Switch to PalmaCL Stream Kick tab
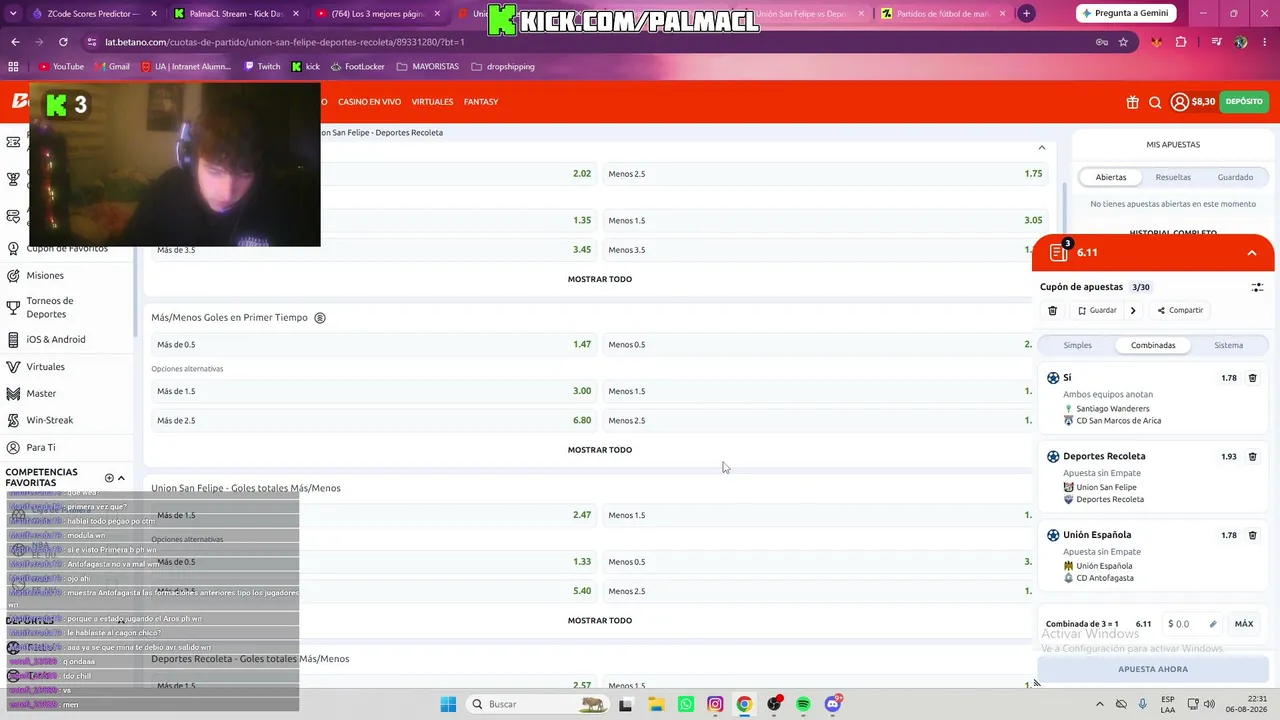Screen dimensions: 1280x720 pos(234,14)
